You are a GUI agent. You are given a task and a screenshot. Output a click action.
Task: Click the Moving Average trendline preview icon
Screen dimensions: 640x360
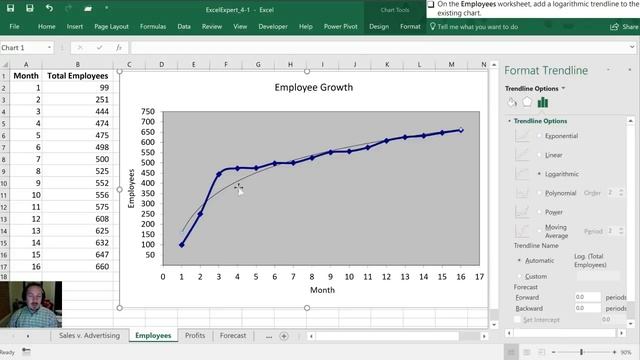point(522,231)
